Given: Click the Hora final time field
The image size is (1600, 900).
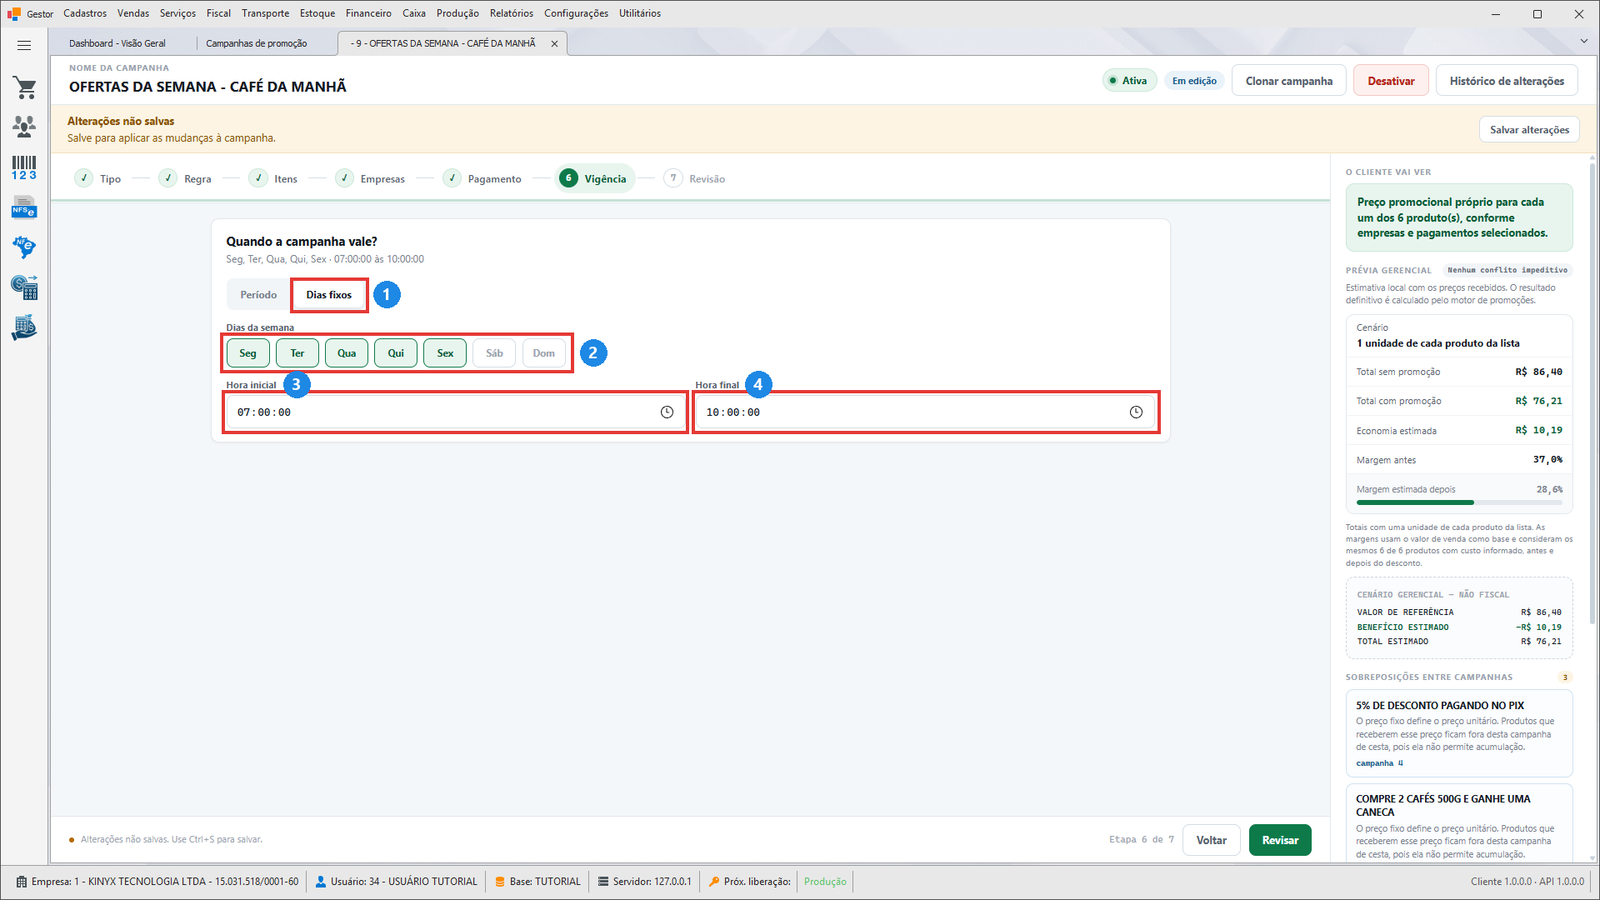Looking at the screenshot, I should click(x=925, y=412).
